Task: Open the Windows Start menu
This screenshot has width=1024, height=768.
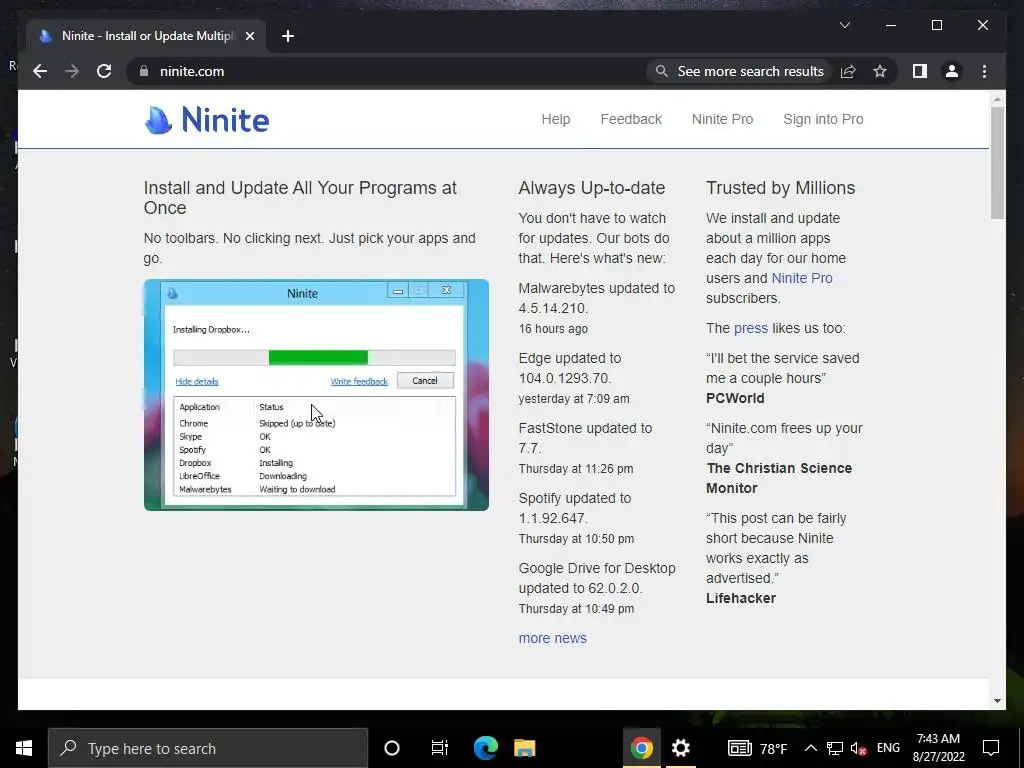Action: (x=24, y=748)
